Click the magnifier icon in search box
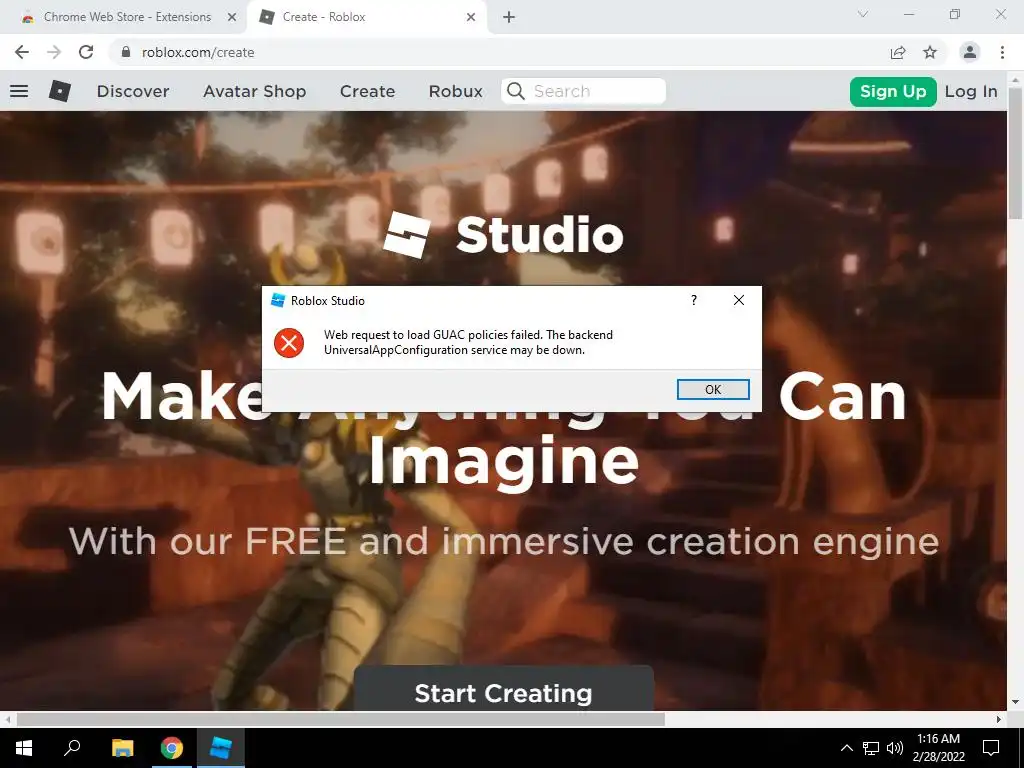 [516, 91]
